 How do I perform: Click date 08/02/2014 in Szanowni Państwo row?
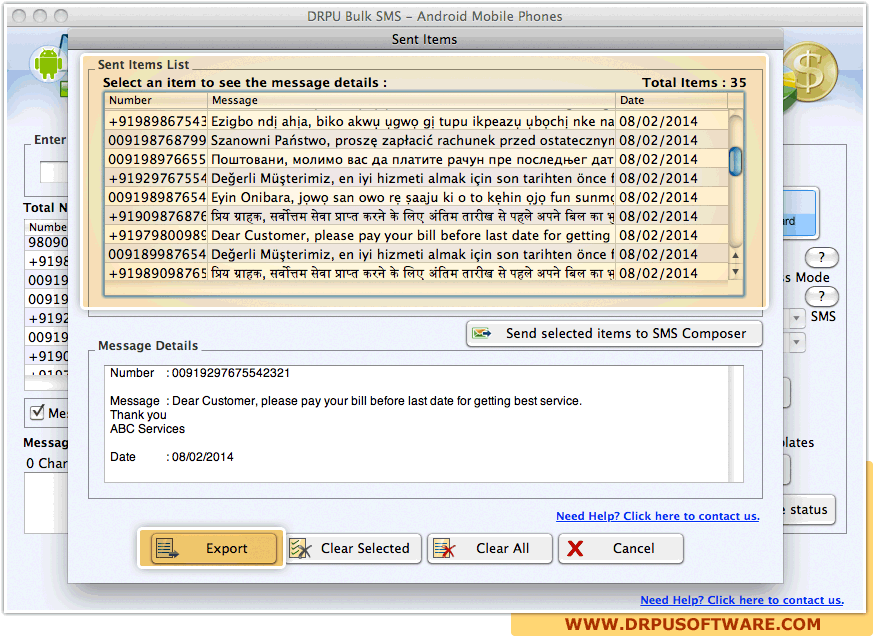pos(658,140)
